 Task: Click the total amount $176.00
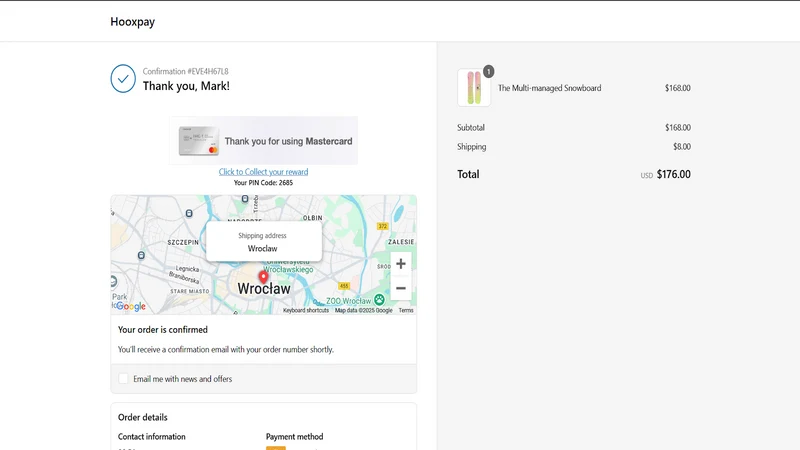pos(673,174)
